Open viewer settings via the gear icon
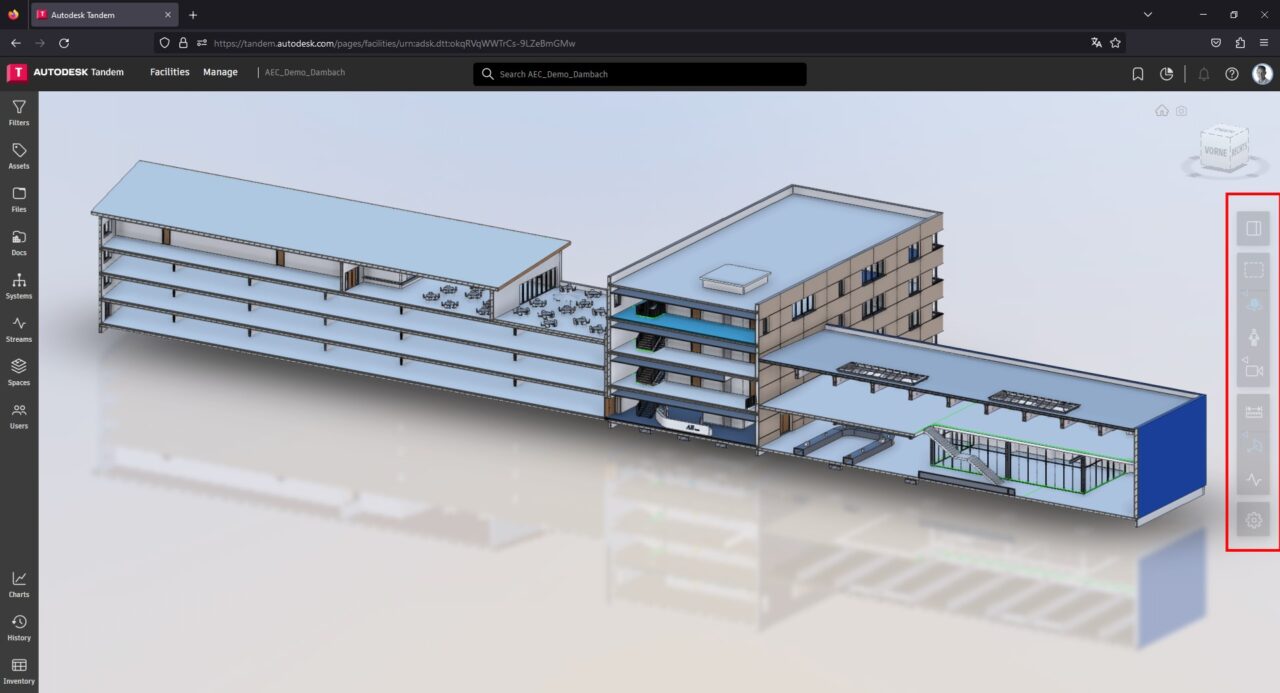Image resolution: width=1280 pixels, height=693 pixels. 1253,520
